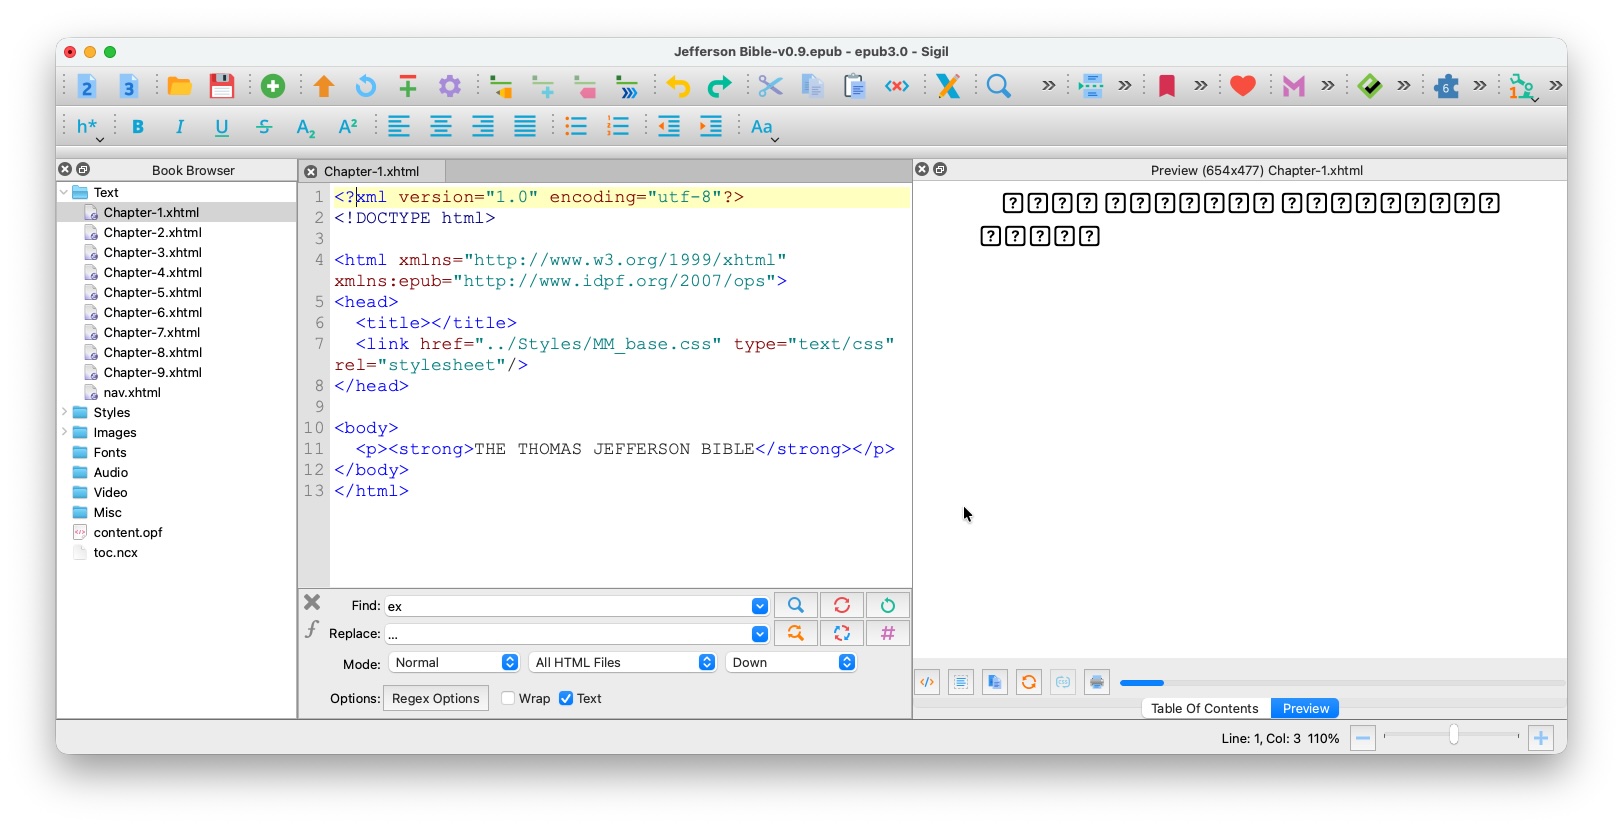Apply subscript formatting
The image size is (1623, 828).
click(306, 127)
